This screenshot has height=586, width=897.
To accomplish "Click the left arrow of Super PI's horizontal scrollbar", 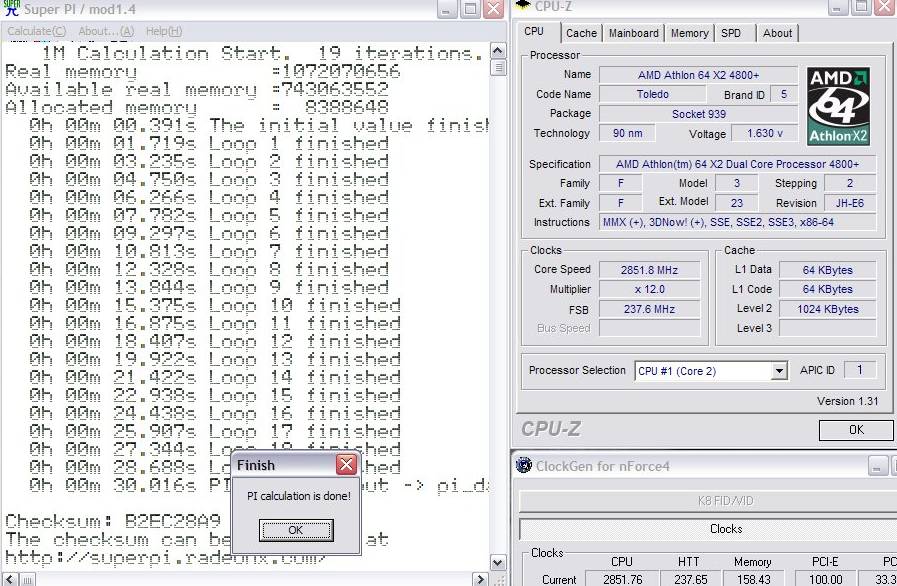I will 9,579.
